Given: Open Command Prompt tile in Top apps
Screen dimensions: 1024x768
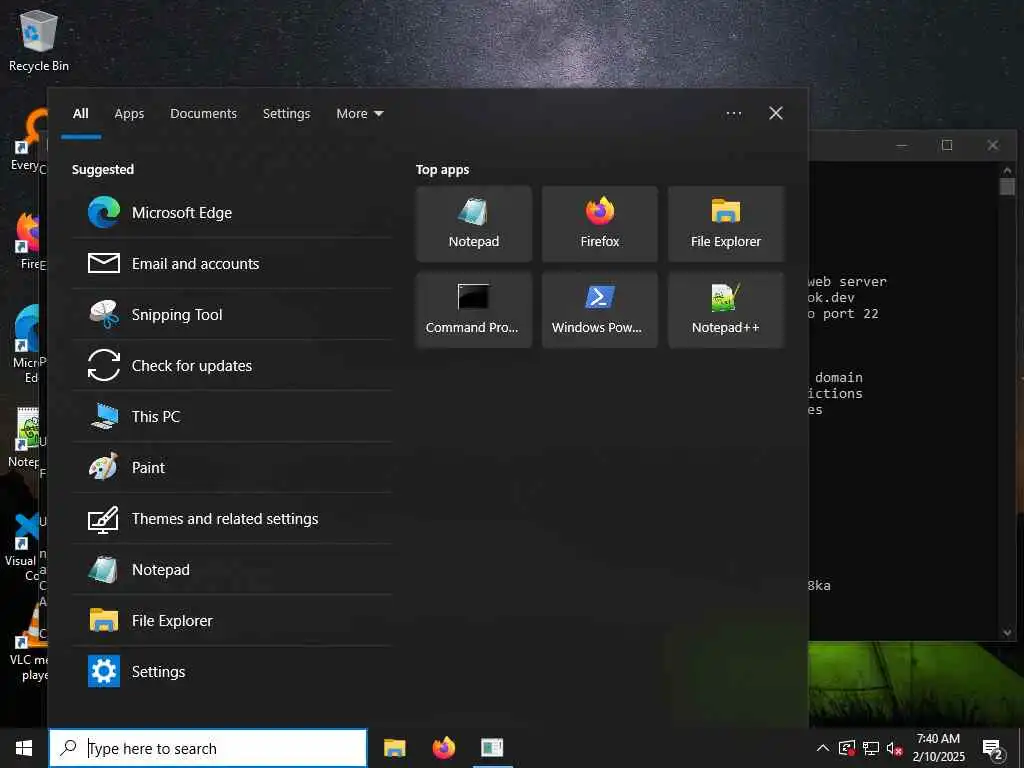Looking at the screenshot, I should pos(473,310).
